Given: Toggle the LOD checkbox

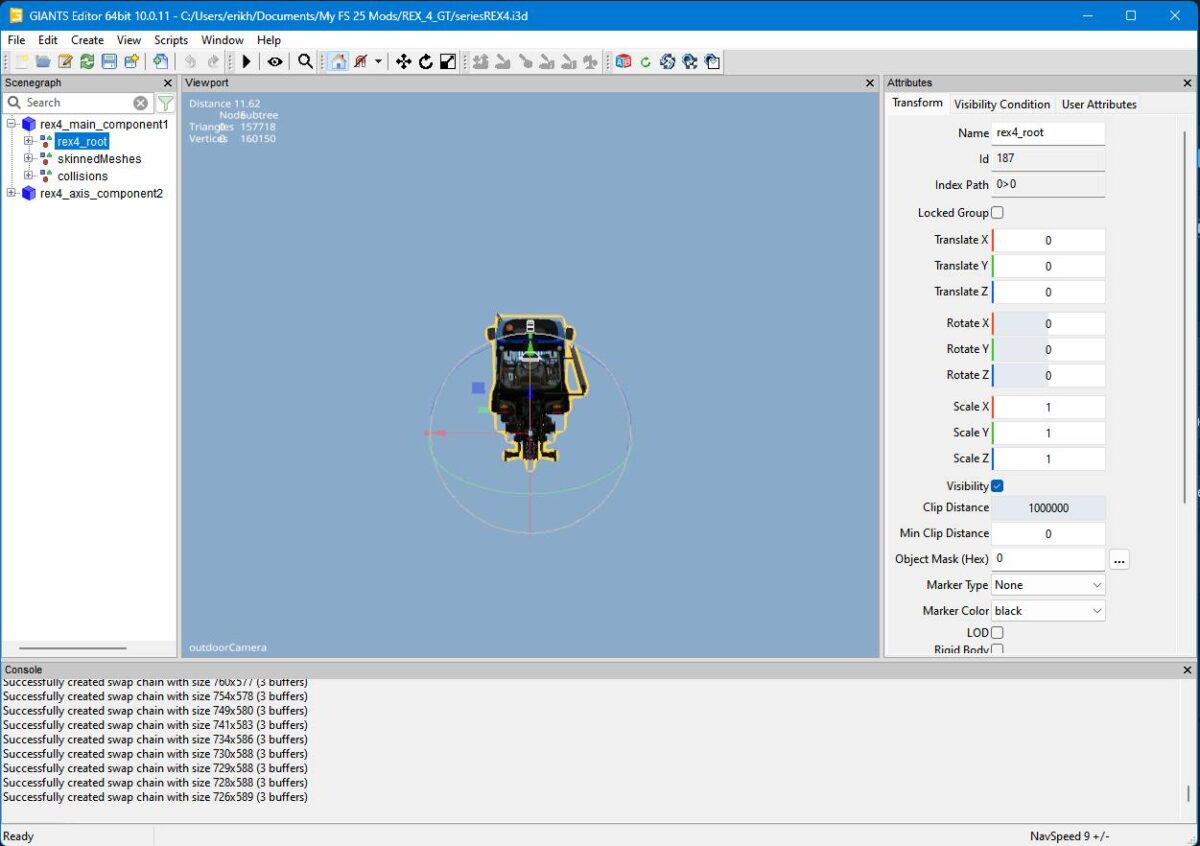Looking at the screenshot, I should (997, 633).
